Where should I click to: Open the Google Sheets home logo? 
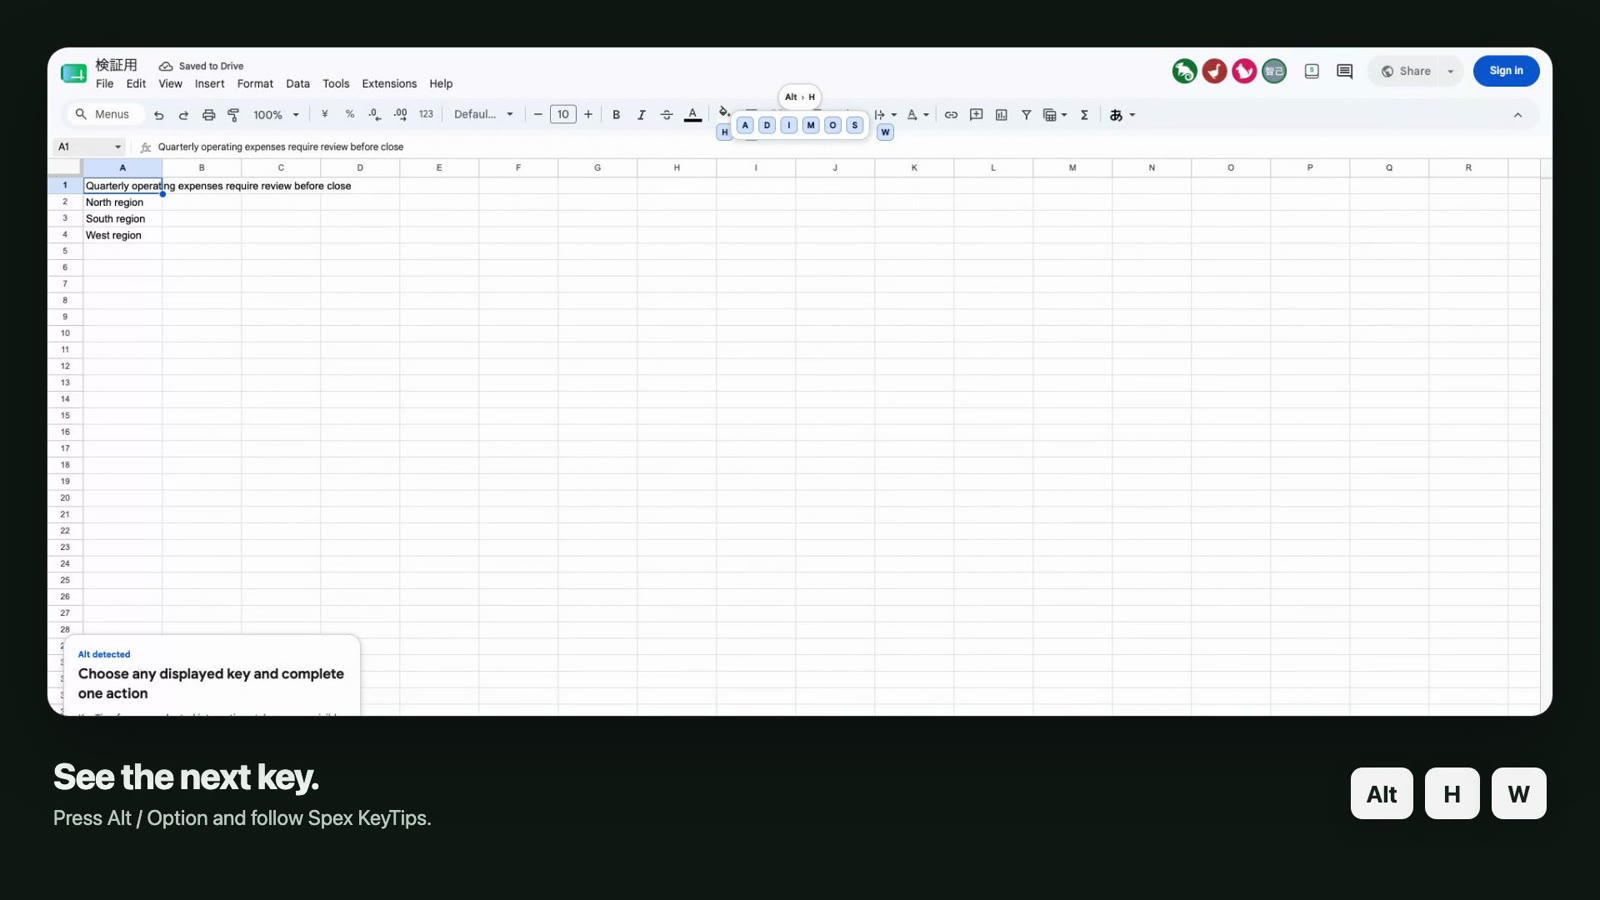74,73
